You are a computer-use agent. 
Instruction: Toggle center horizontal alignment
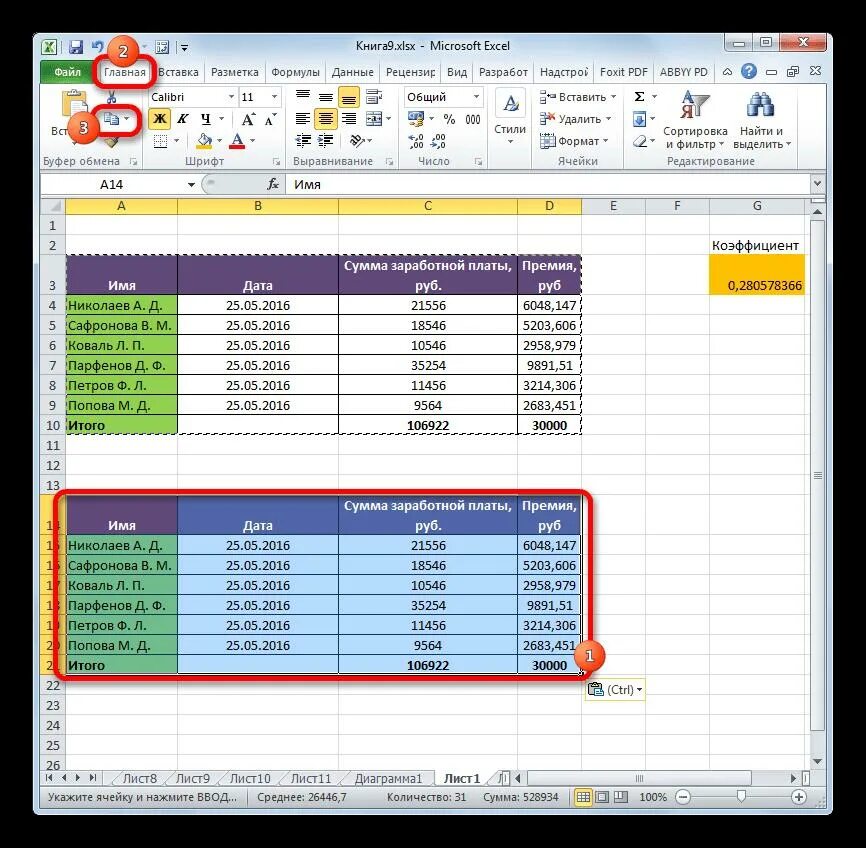point(326,119)
